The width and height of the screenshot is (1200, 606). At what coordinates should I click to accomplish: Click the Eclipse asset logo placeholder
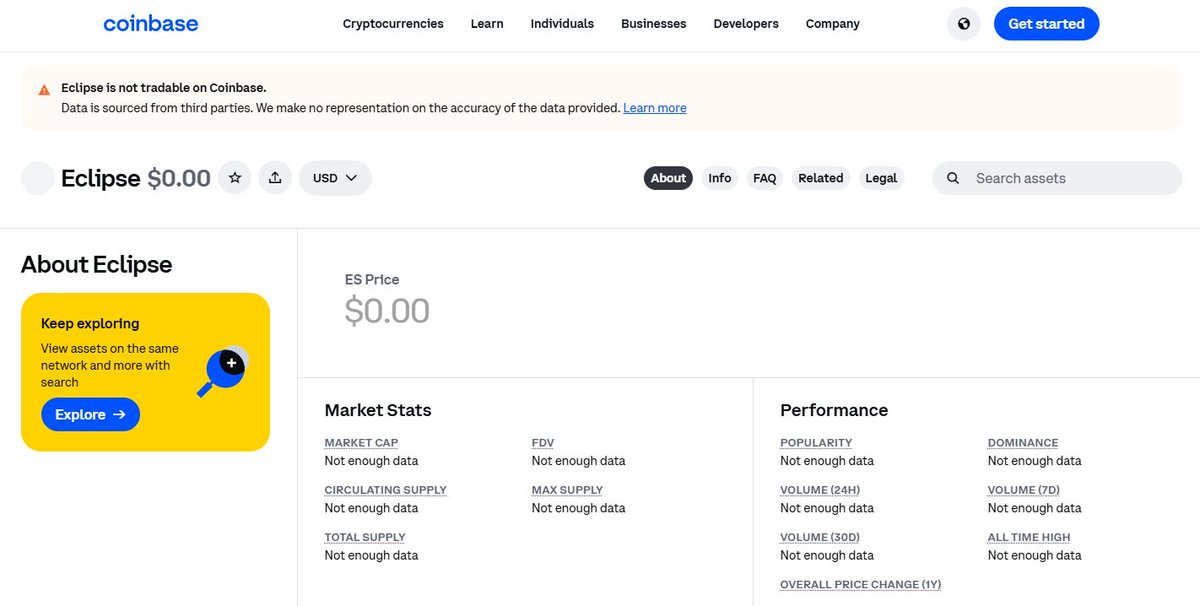[x=38, y=178]
